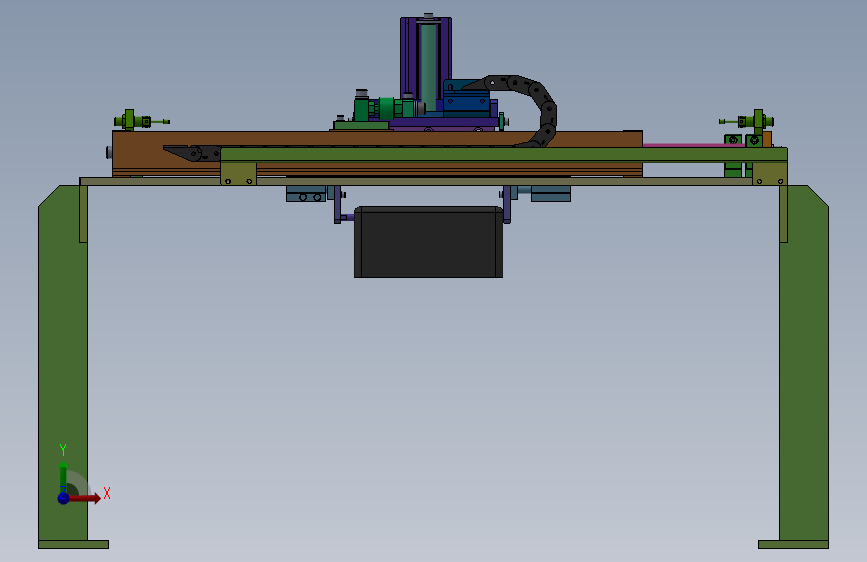Select the right leg base foot plate
867x562 pixels.
[x=793, y=545]
